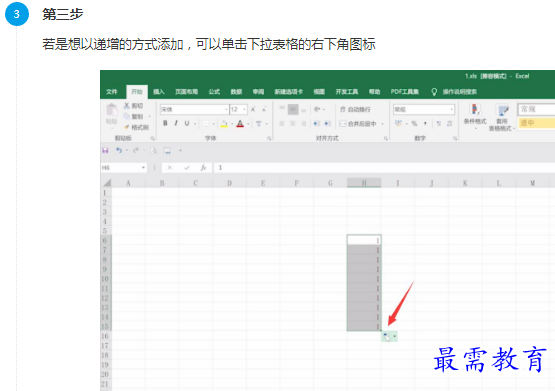
Task: Apply the percent style (%) format
Action: (414, 123)
